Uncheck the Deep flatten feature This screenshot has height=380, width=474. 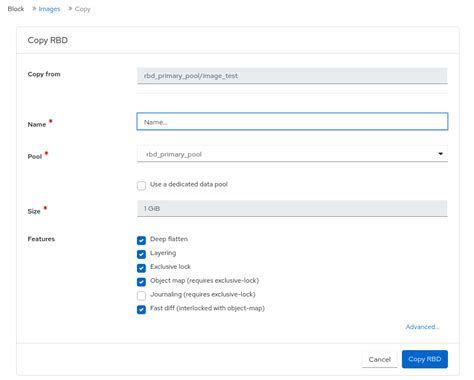tap(141, 240)
